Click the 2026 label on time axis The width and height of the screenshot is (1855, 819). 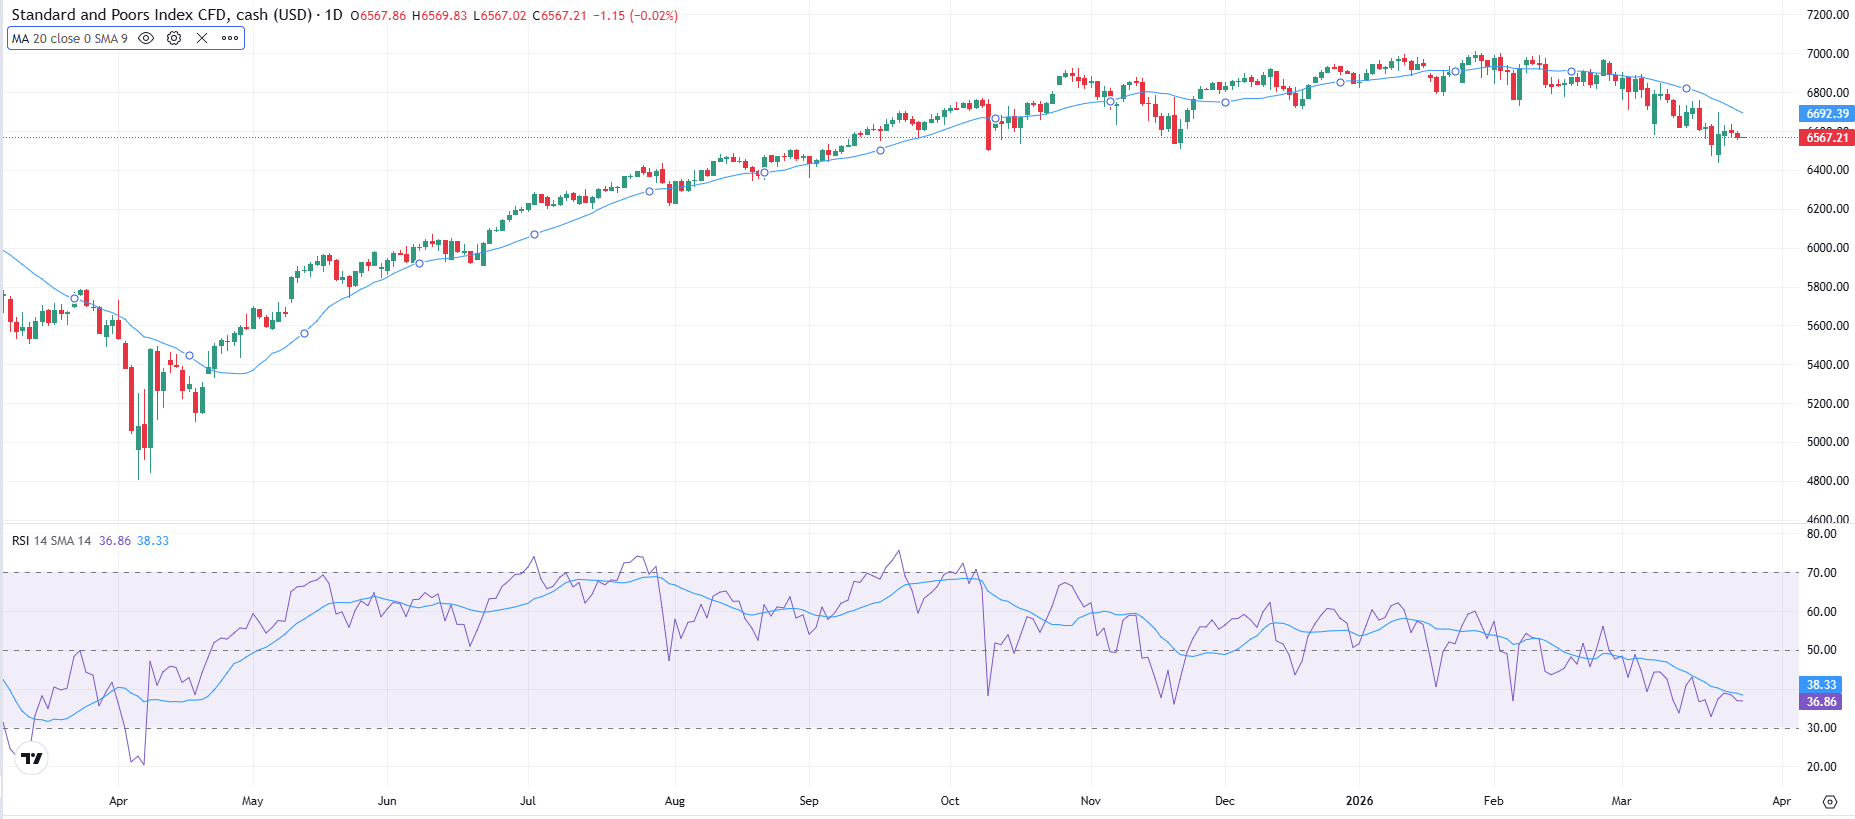[1360, 801]
